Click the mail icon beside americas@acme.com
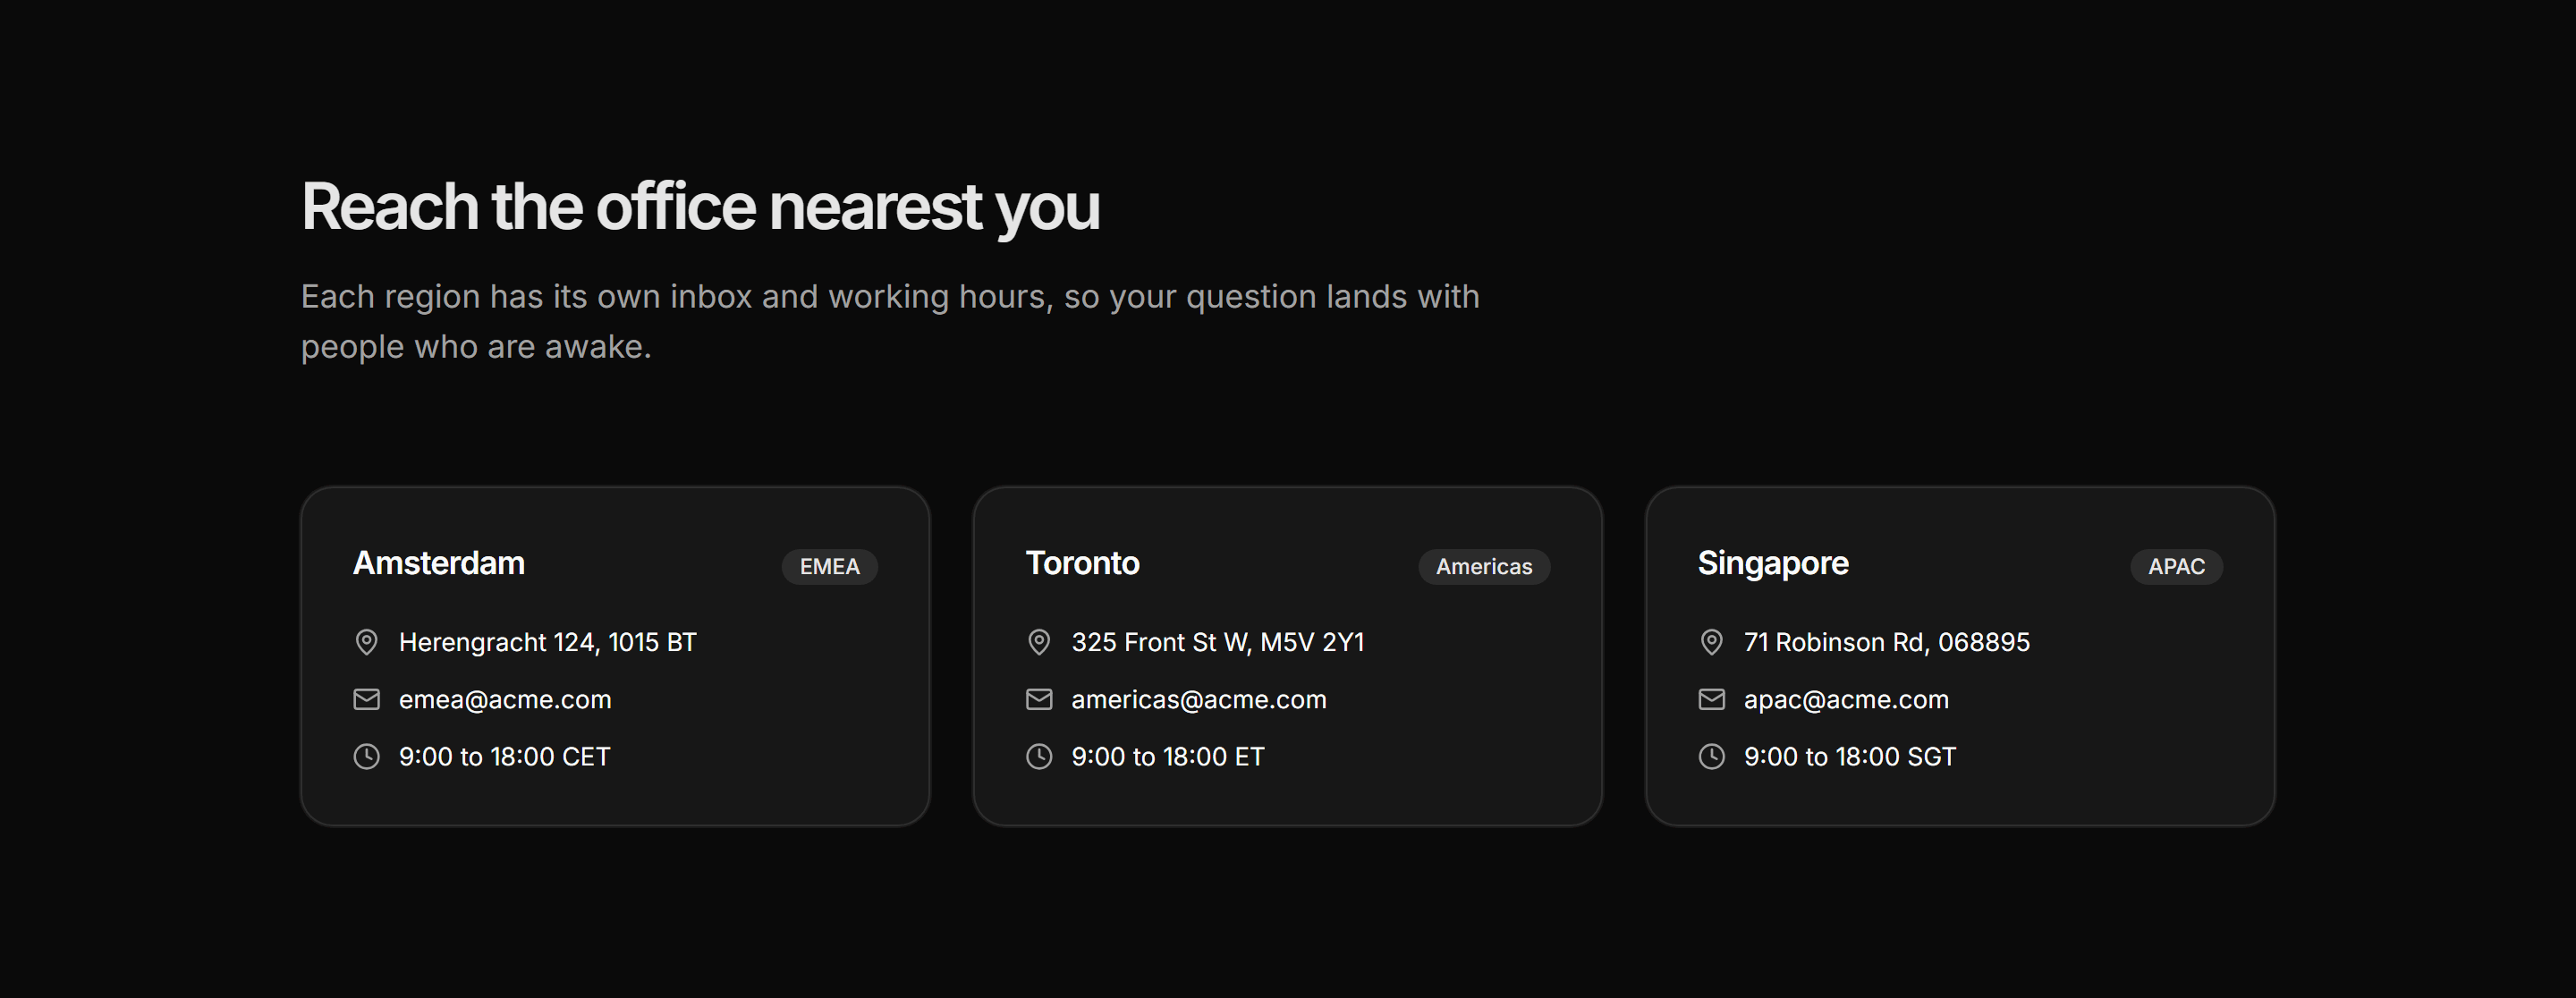Screen dimensions: 2576x998 pos(1039,700)
